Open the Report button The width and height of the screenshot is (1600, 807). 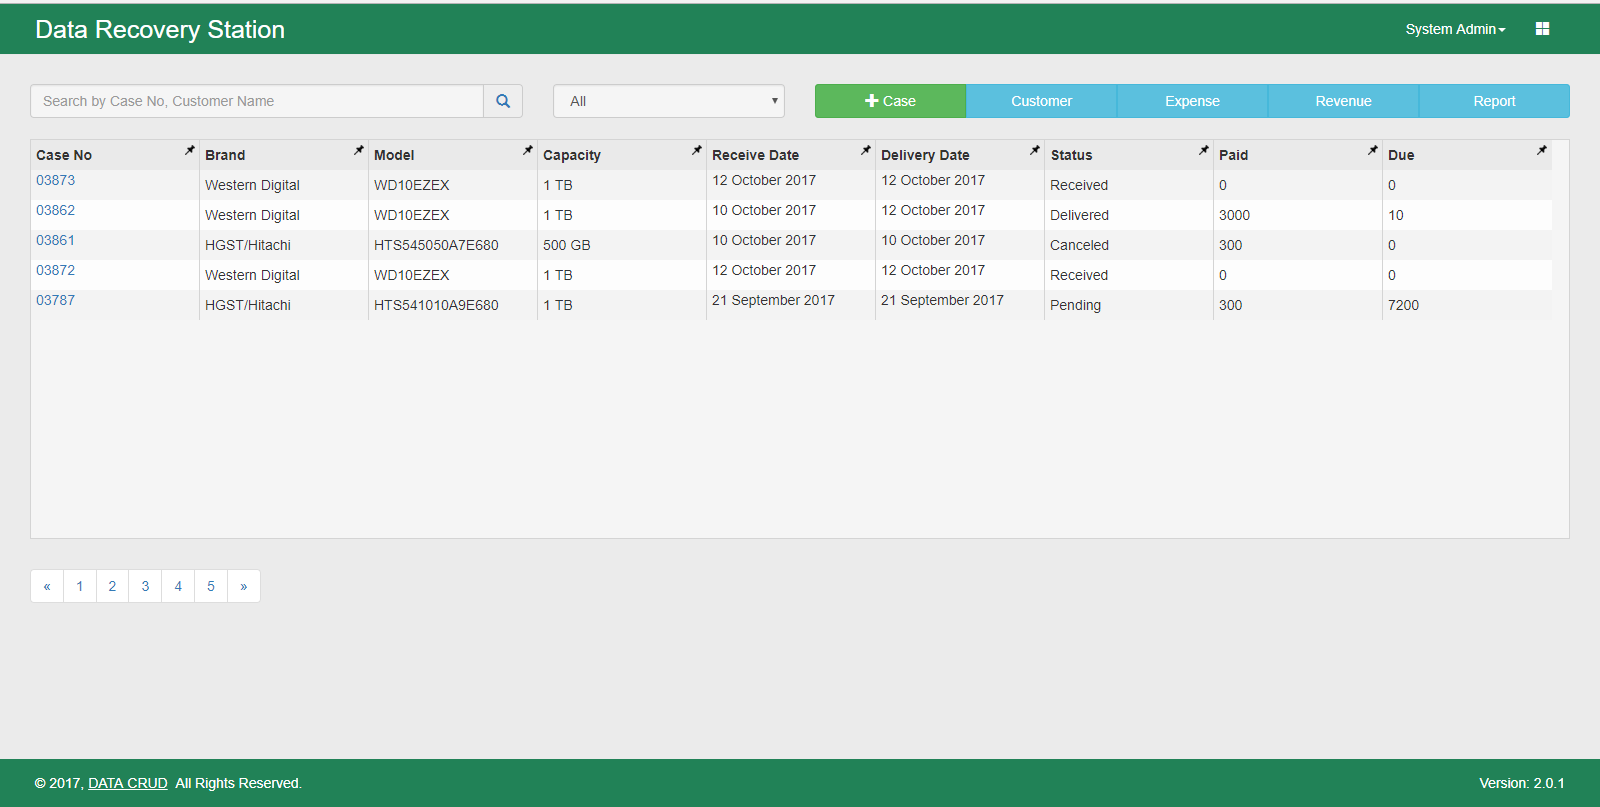point(1494,101)
